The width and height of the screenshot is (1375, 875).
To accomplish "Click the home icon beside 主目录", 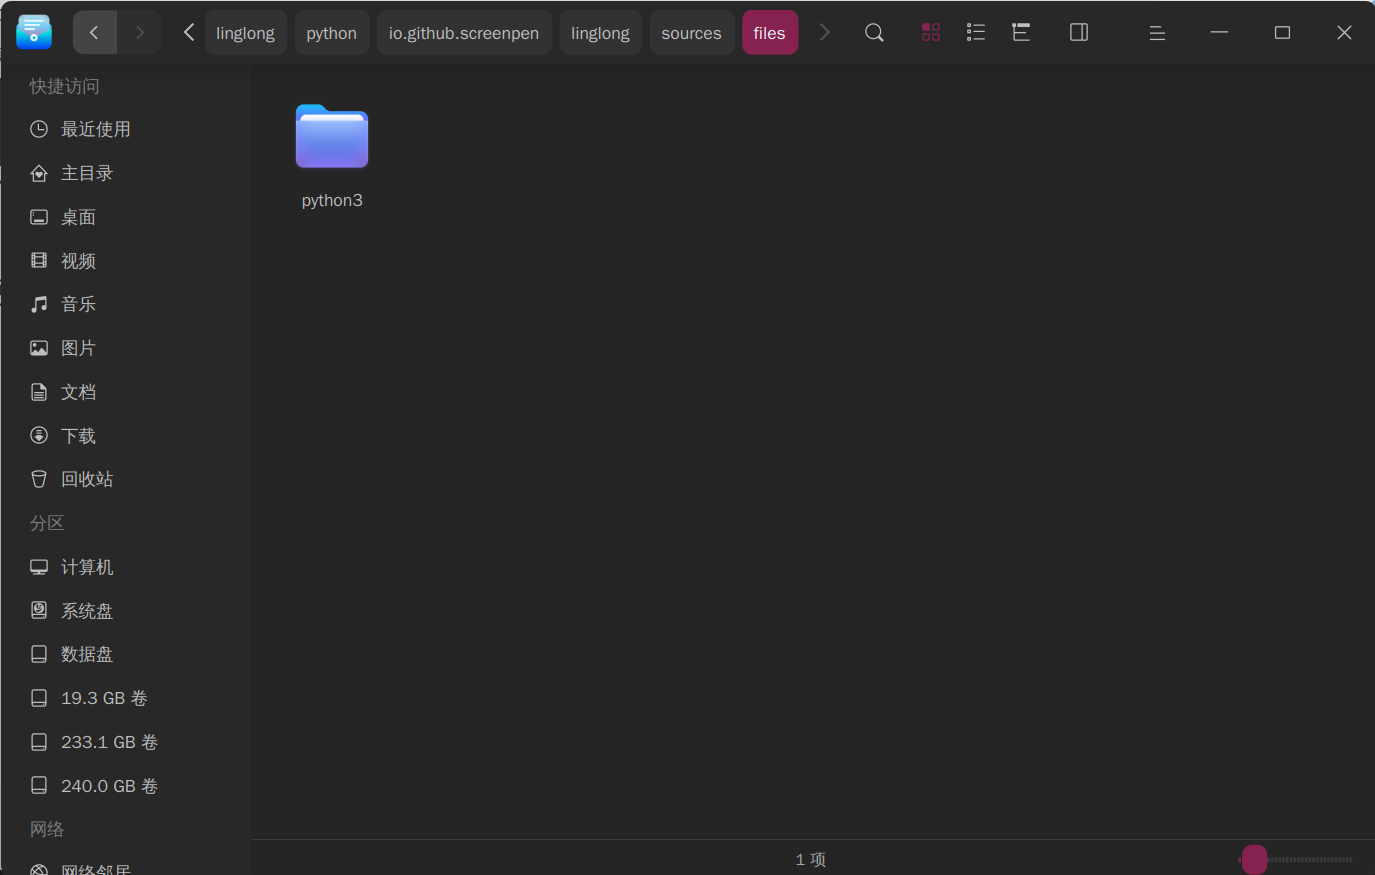I will (39, 173).
